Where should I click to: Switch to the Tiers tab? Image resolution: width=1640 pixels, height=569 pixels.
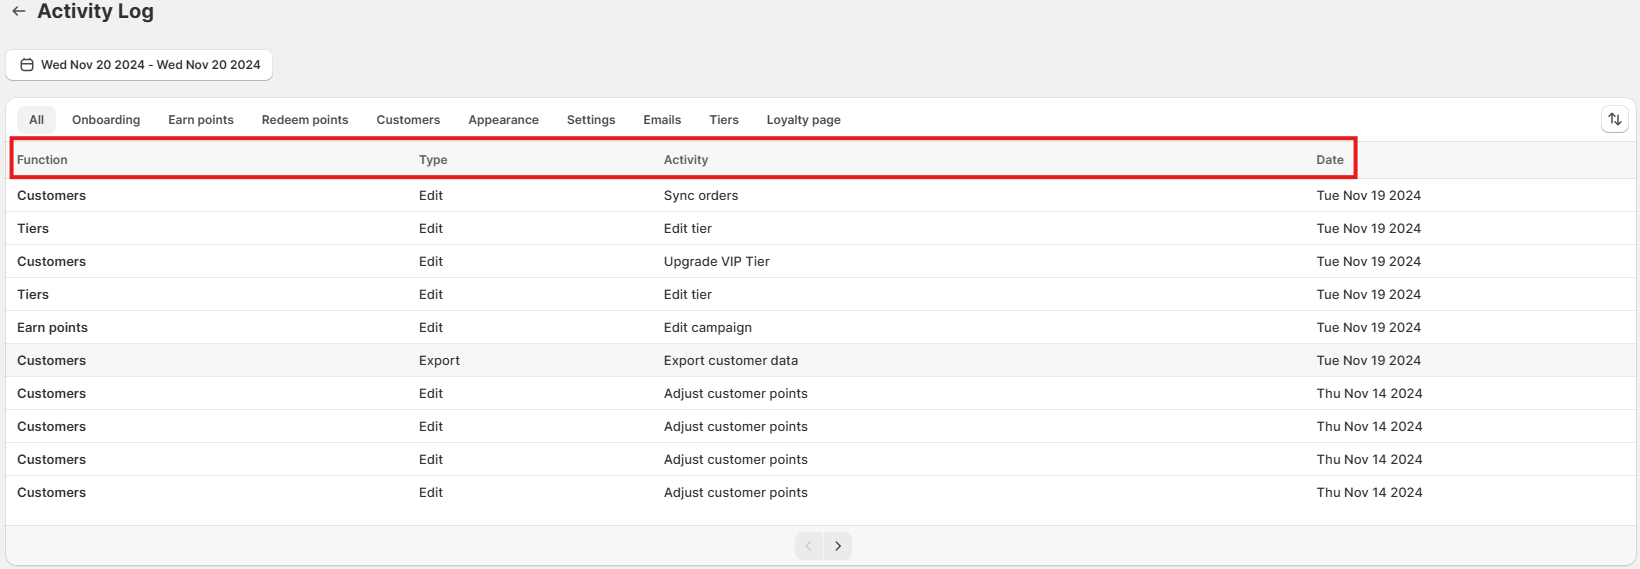click(x=724, y=120)
